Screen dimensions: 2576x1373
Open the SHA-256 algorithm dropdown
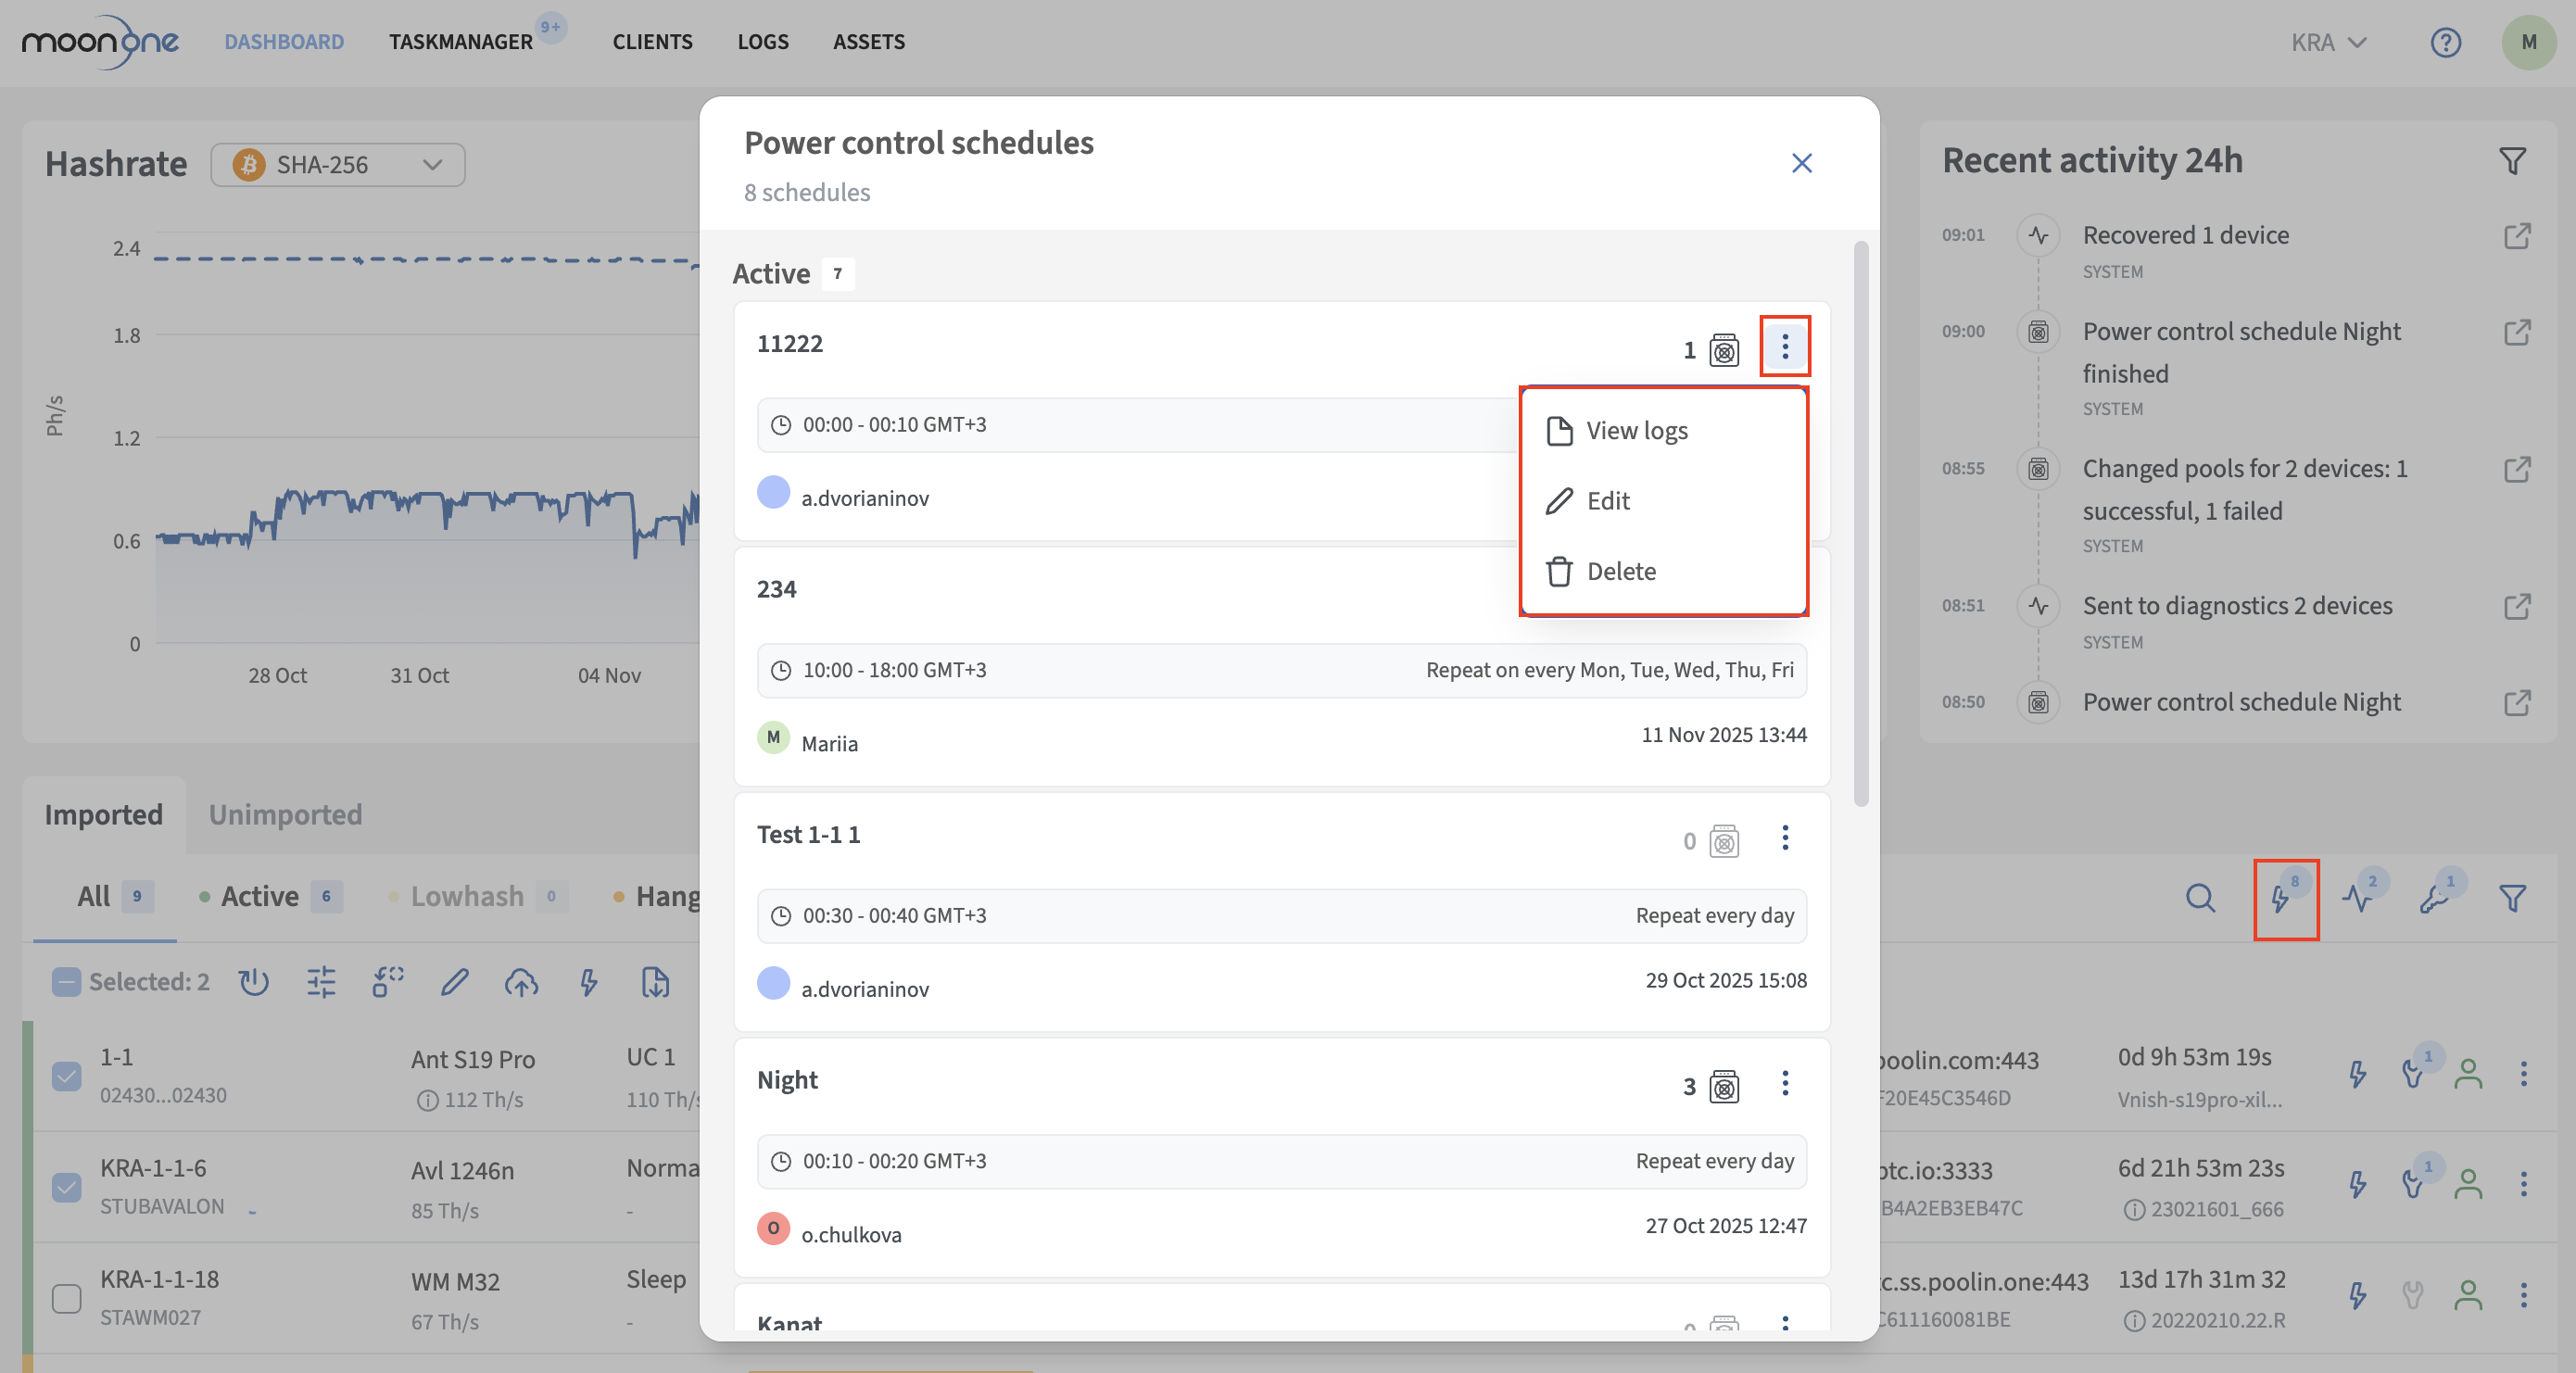pyautogui.click(x=338, y=165)
